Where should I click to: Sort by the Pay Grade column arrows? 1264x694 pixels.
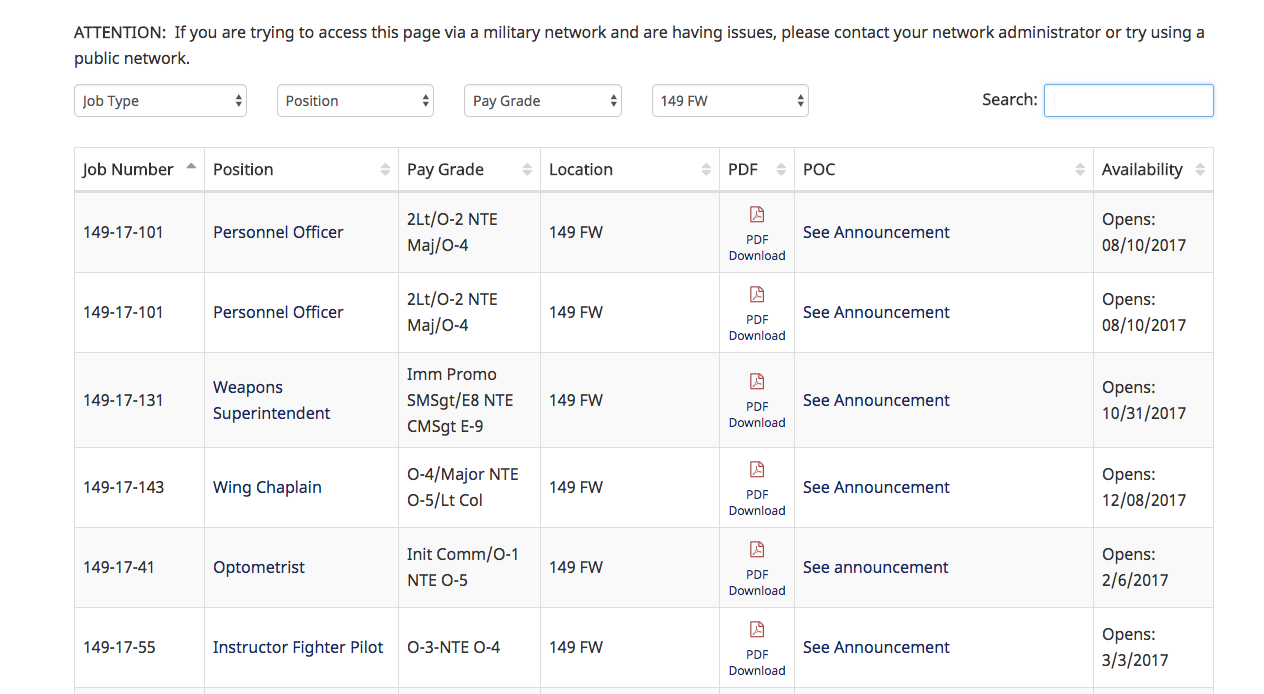(527, 170)
